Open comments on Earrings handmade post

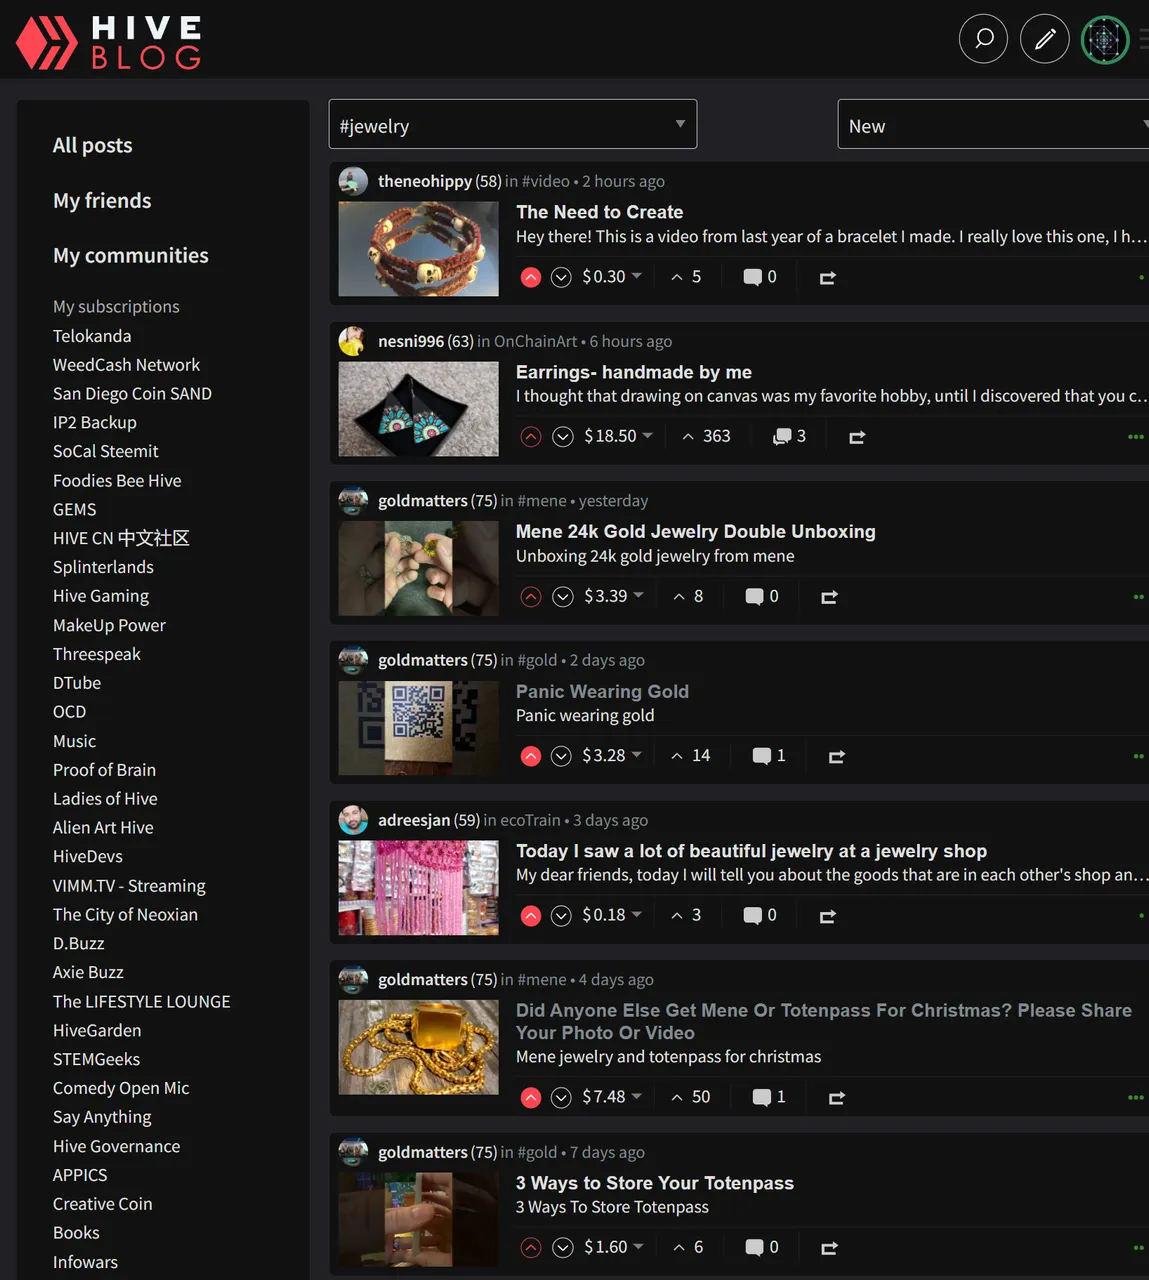tap(789, 437)
